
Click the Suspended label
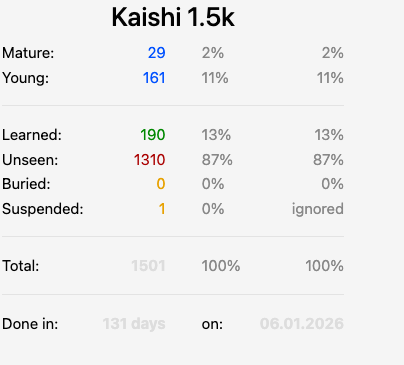43,209
